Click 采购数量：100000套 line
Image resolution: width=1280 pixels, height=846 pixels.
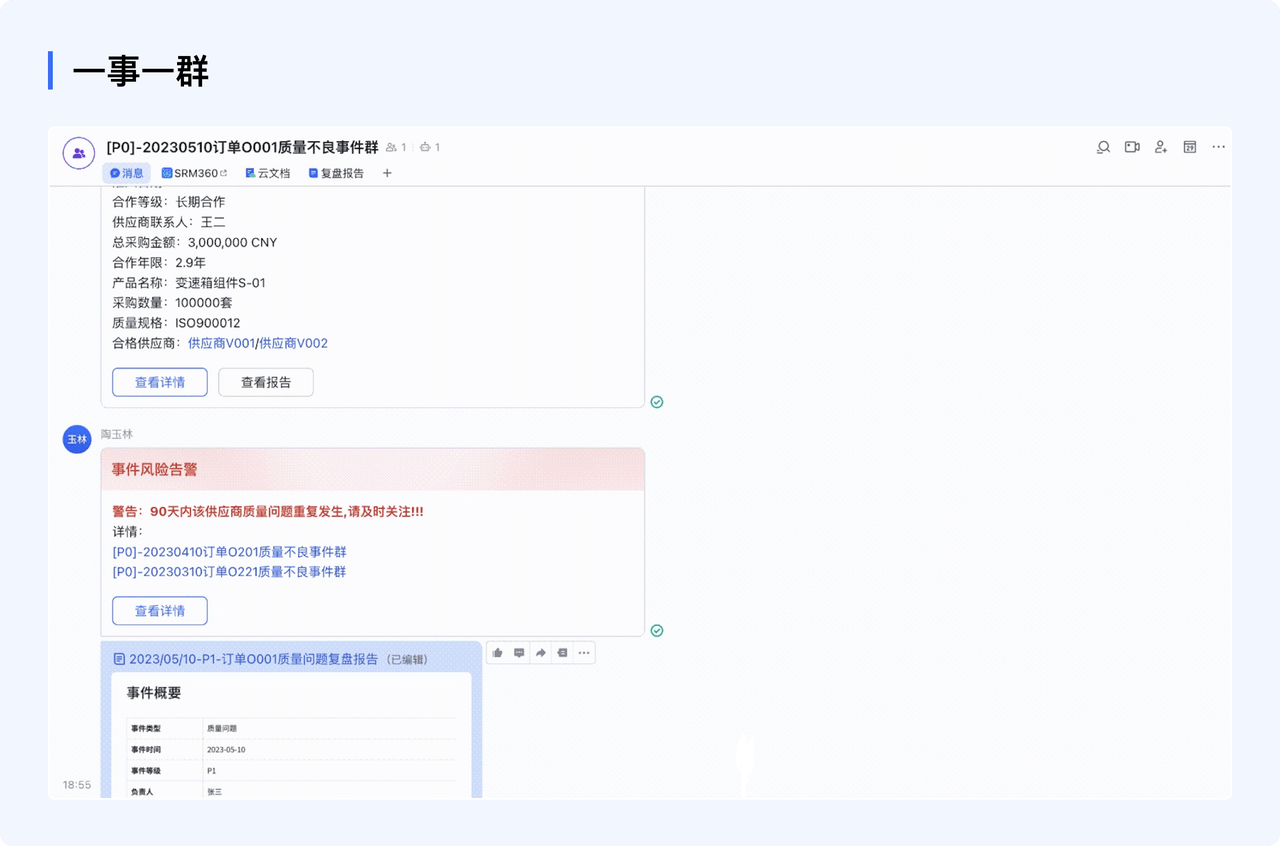(173, 303)
